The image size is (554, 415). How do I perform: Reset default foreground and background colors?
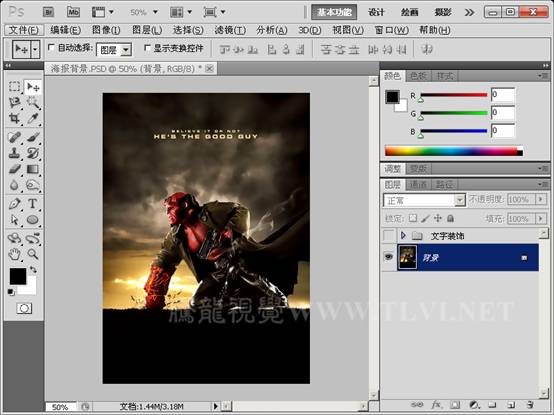point(11,292)
